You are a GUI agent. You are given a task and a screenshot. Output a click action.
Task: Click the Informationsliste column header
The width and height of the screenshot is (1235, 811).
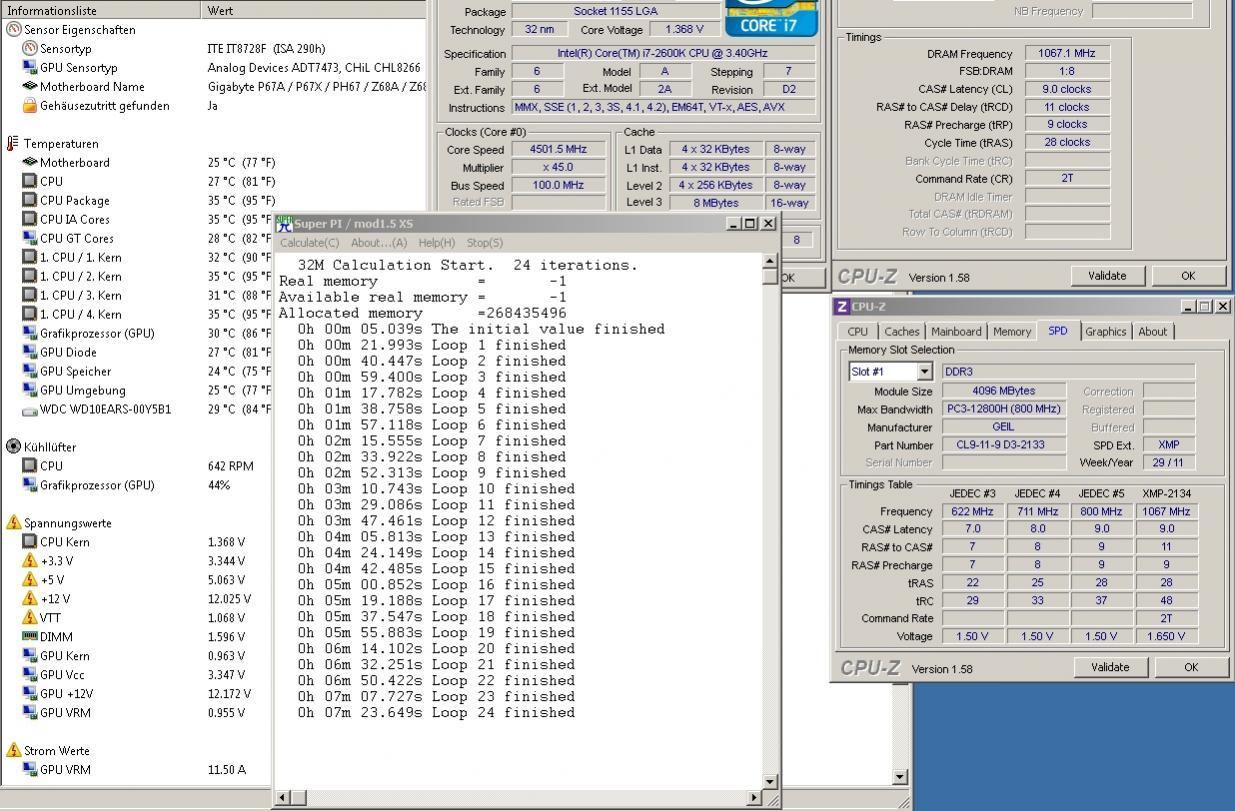pos(102,10)
